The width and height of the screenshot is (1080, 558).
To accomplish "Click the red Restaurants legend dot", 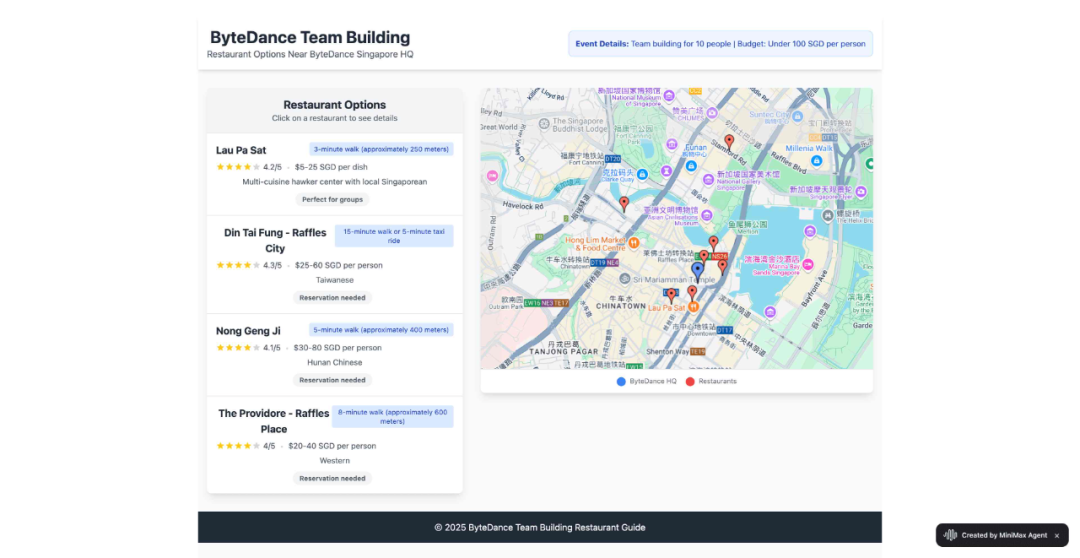I will coord(690,381).
